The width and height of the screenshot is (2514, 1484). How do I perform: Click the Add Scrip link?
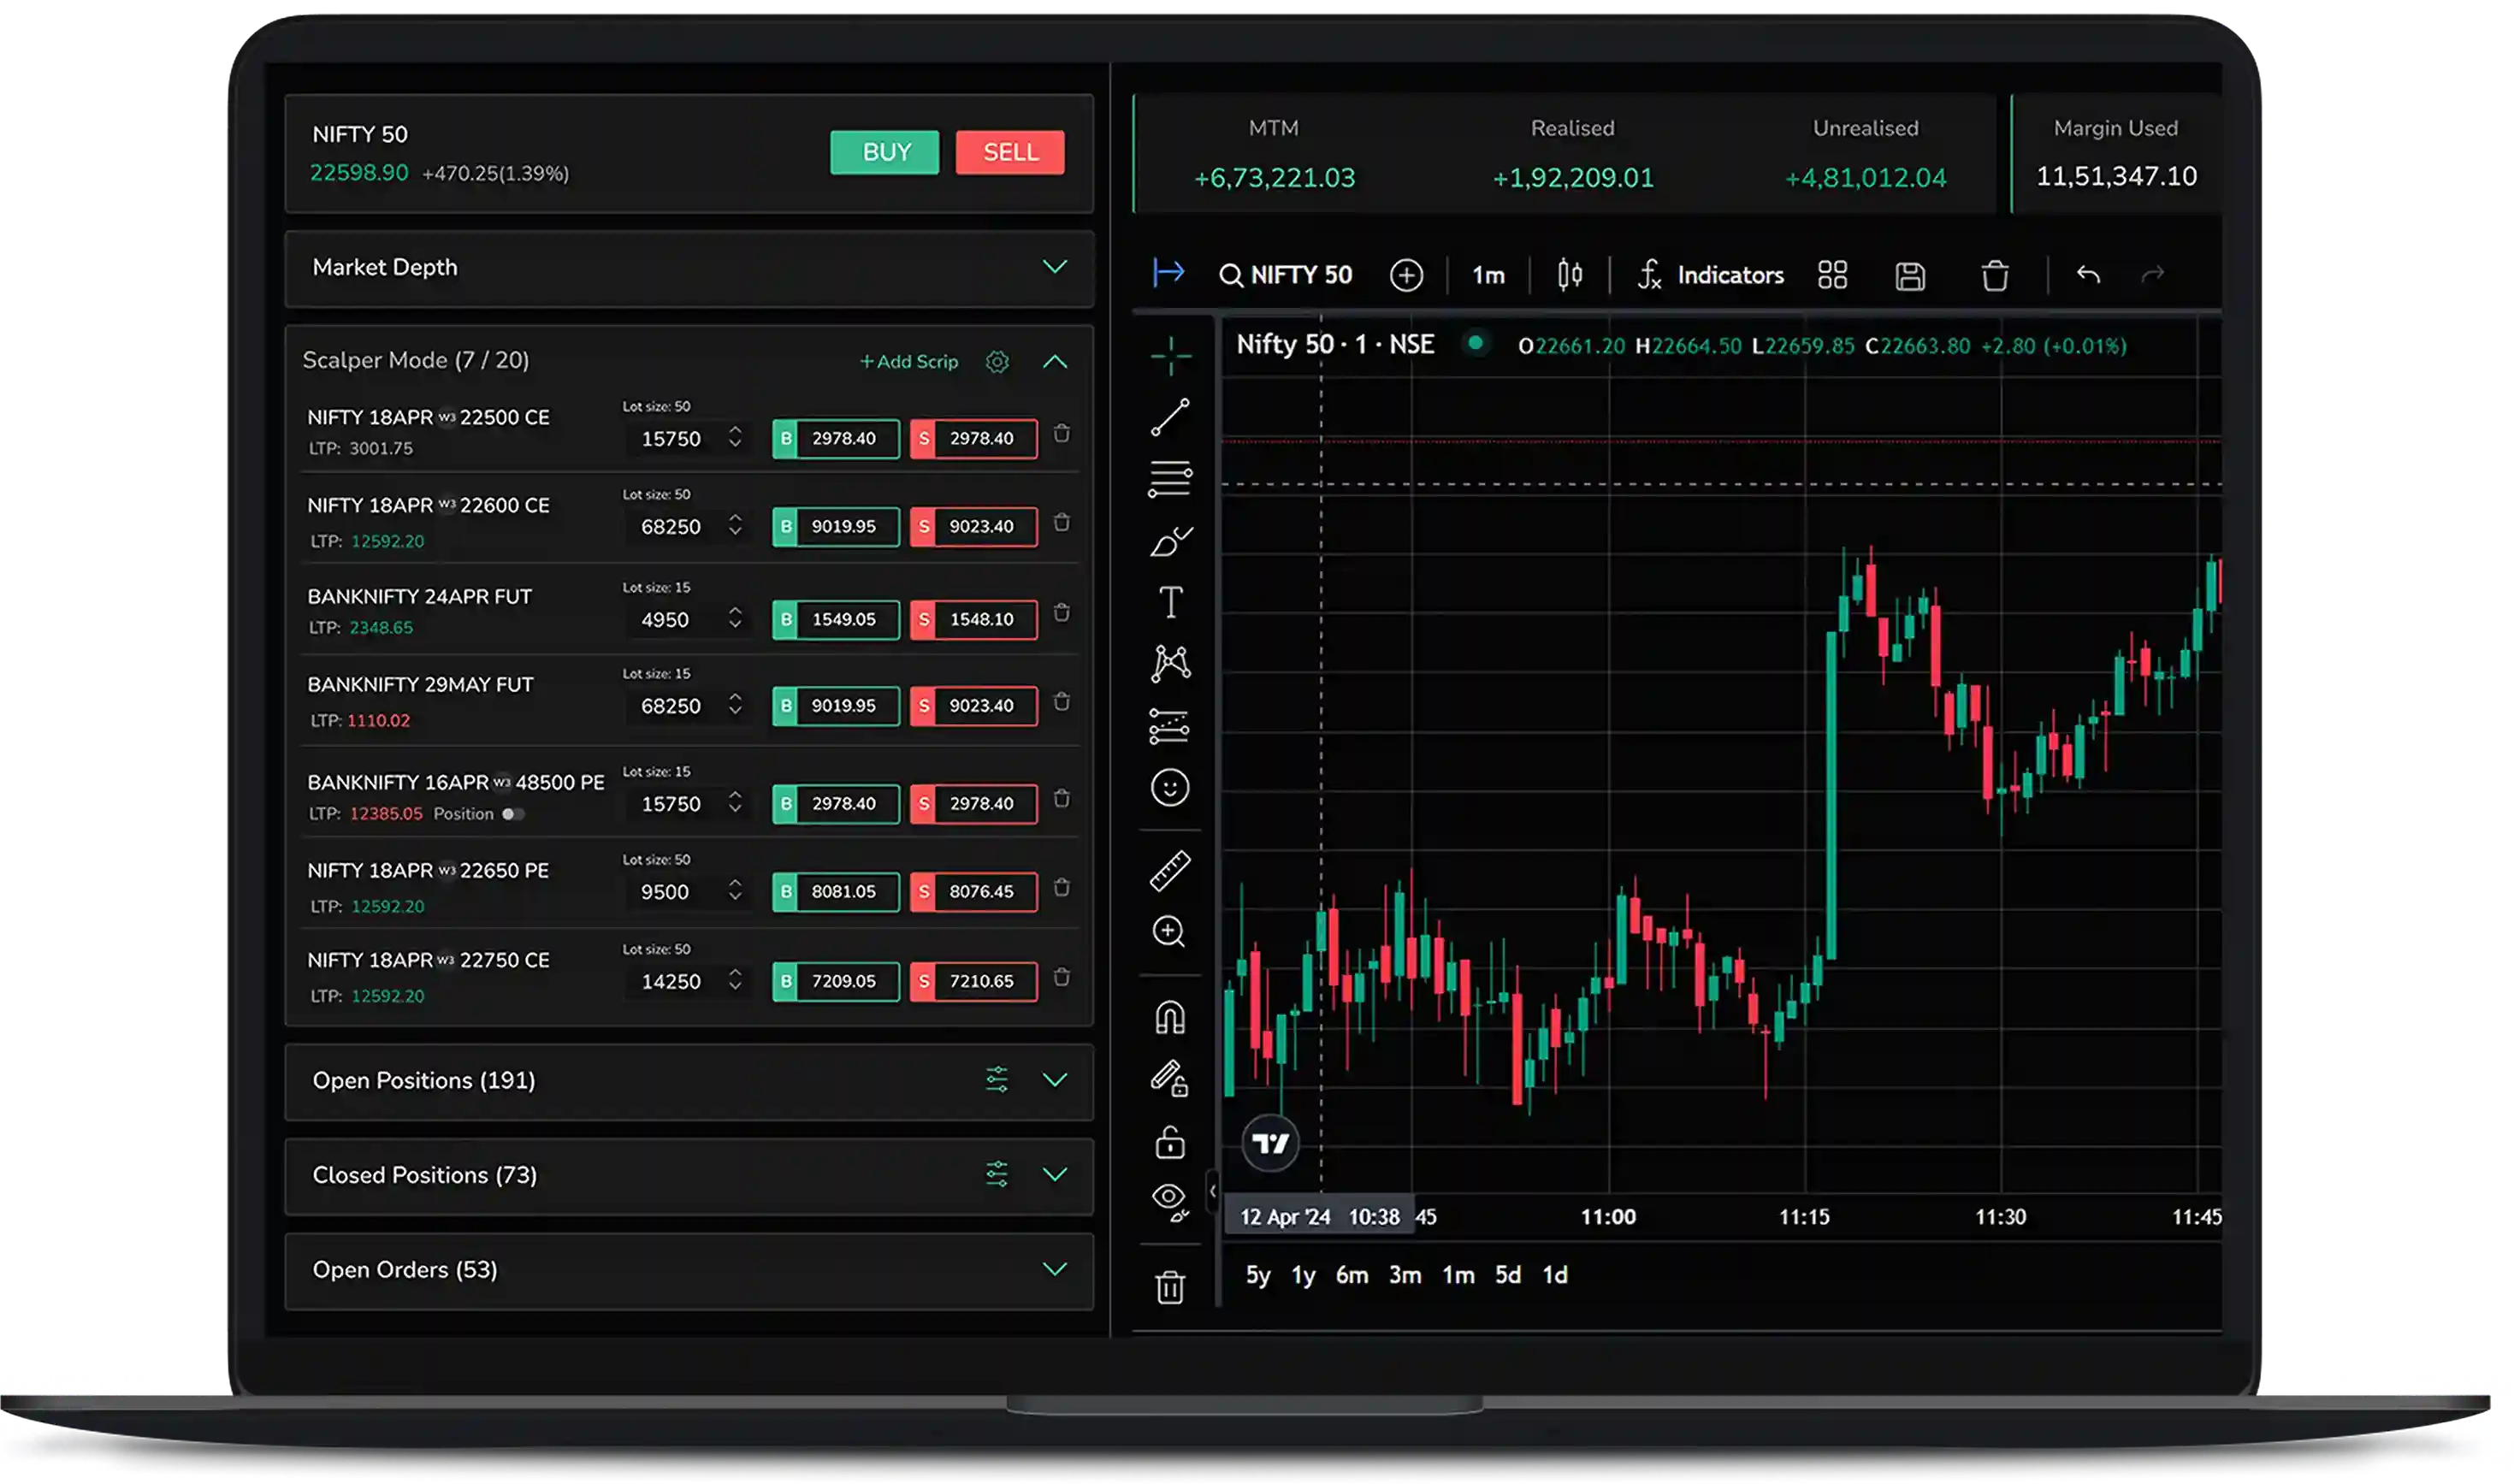click(x=909, y=362)
